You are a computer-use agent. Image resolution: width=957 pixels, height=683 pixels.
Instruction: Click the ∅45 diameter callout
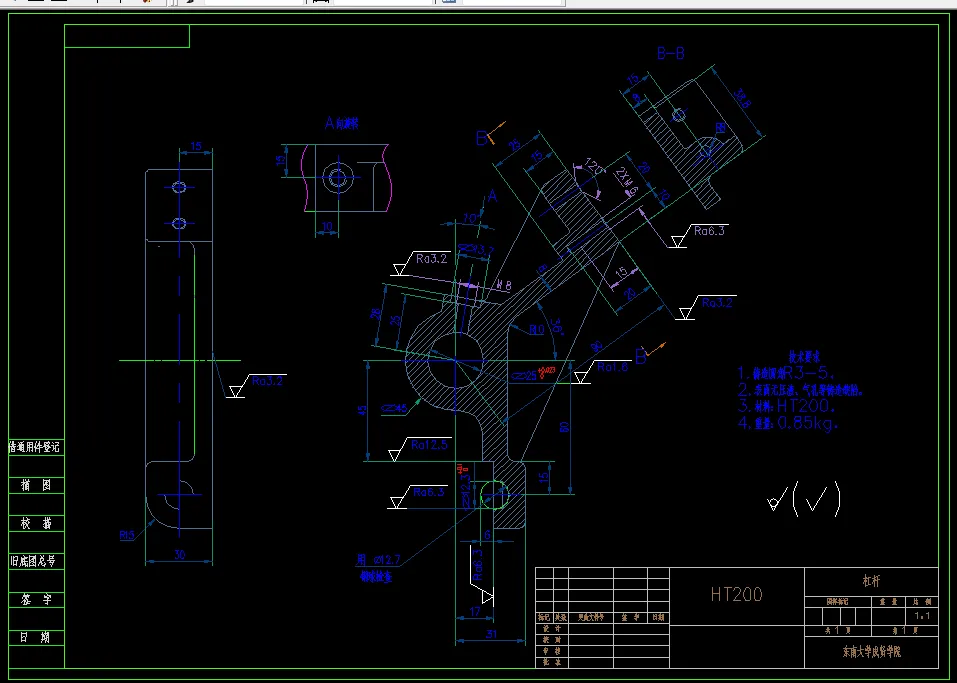(394, 408)
